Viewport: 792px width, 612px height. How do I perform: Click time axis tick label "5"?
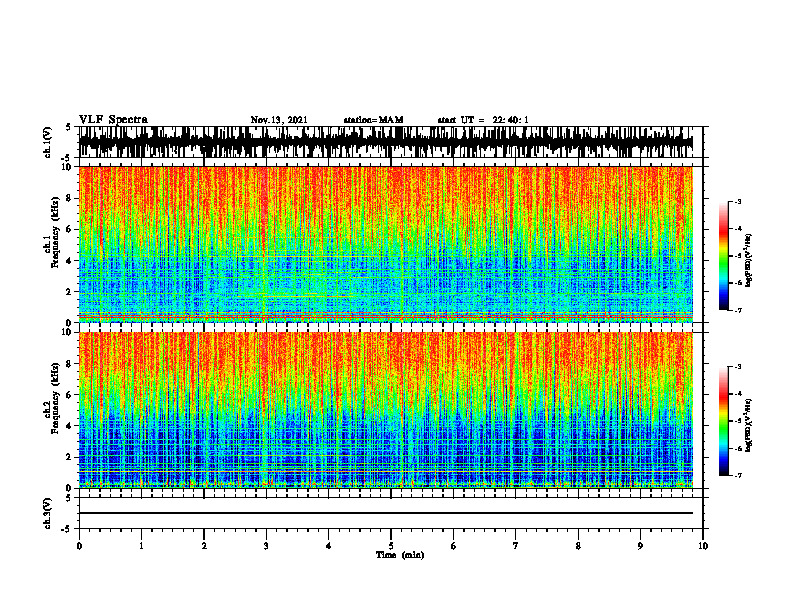click(391, 546)
